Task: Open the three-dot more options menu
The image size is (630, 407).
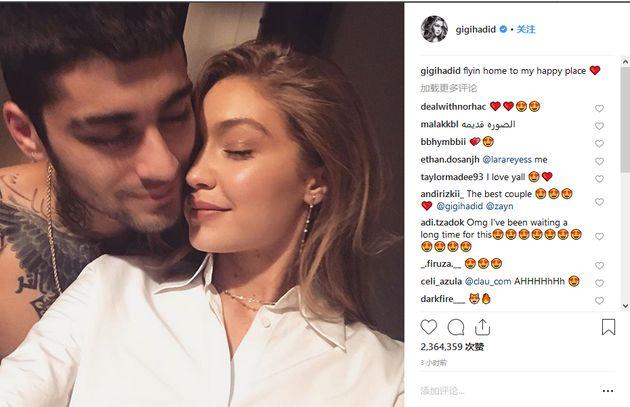Action: 608,391
